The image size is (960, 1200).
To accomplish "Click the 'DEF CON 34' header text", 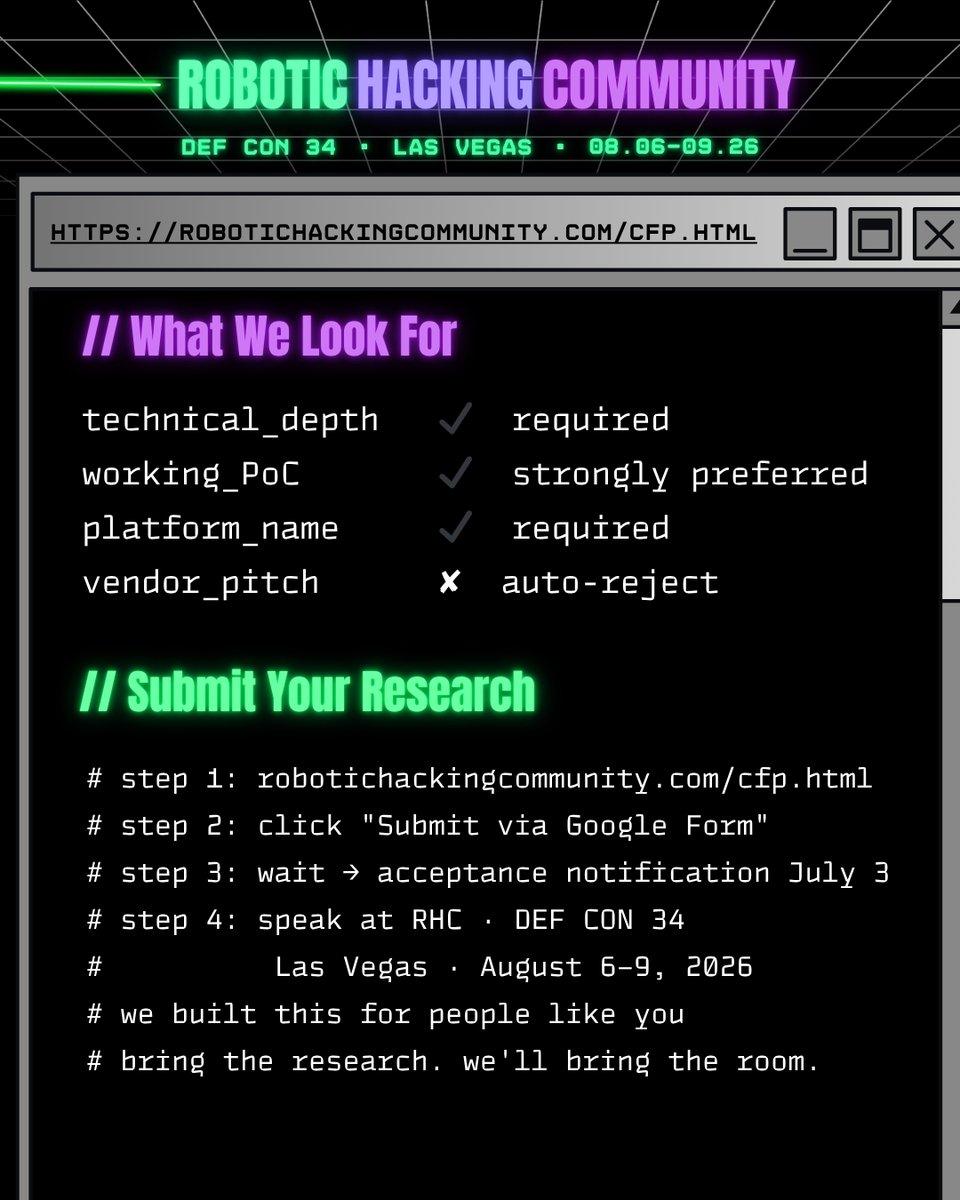I will [x=258, y=147].
